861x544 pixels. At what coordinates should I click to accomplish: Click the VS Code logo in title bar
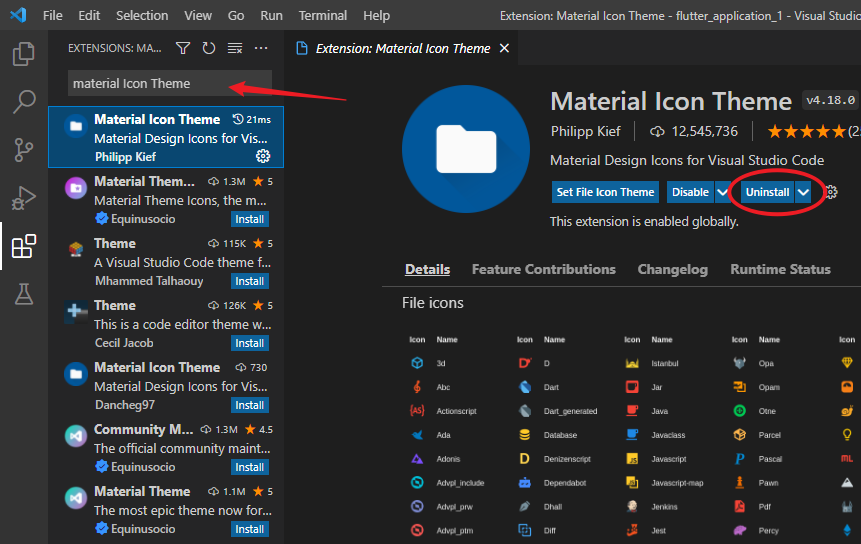[x=18, y=15]
